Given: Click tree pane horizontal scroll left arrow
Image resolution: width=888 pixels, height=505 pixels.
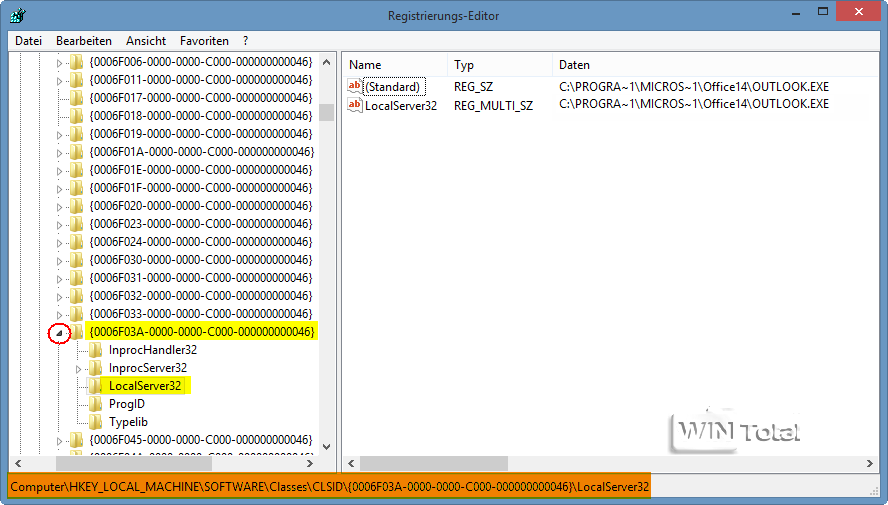Looking at the screenshot, I should (x=18, y=463).
